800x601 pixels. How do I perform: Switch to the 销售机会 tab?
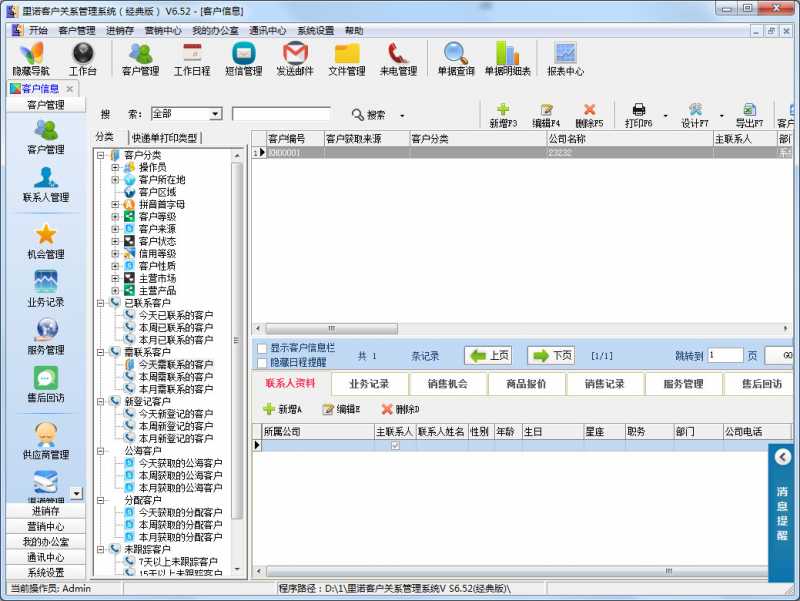click(x=446, y=383)
